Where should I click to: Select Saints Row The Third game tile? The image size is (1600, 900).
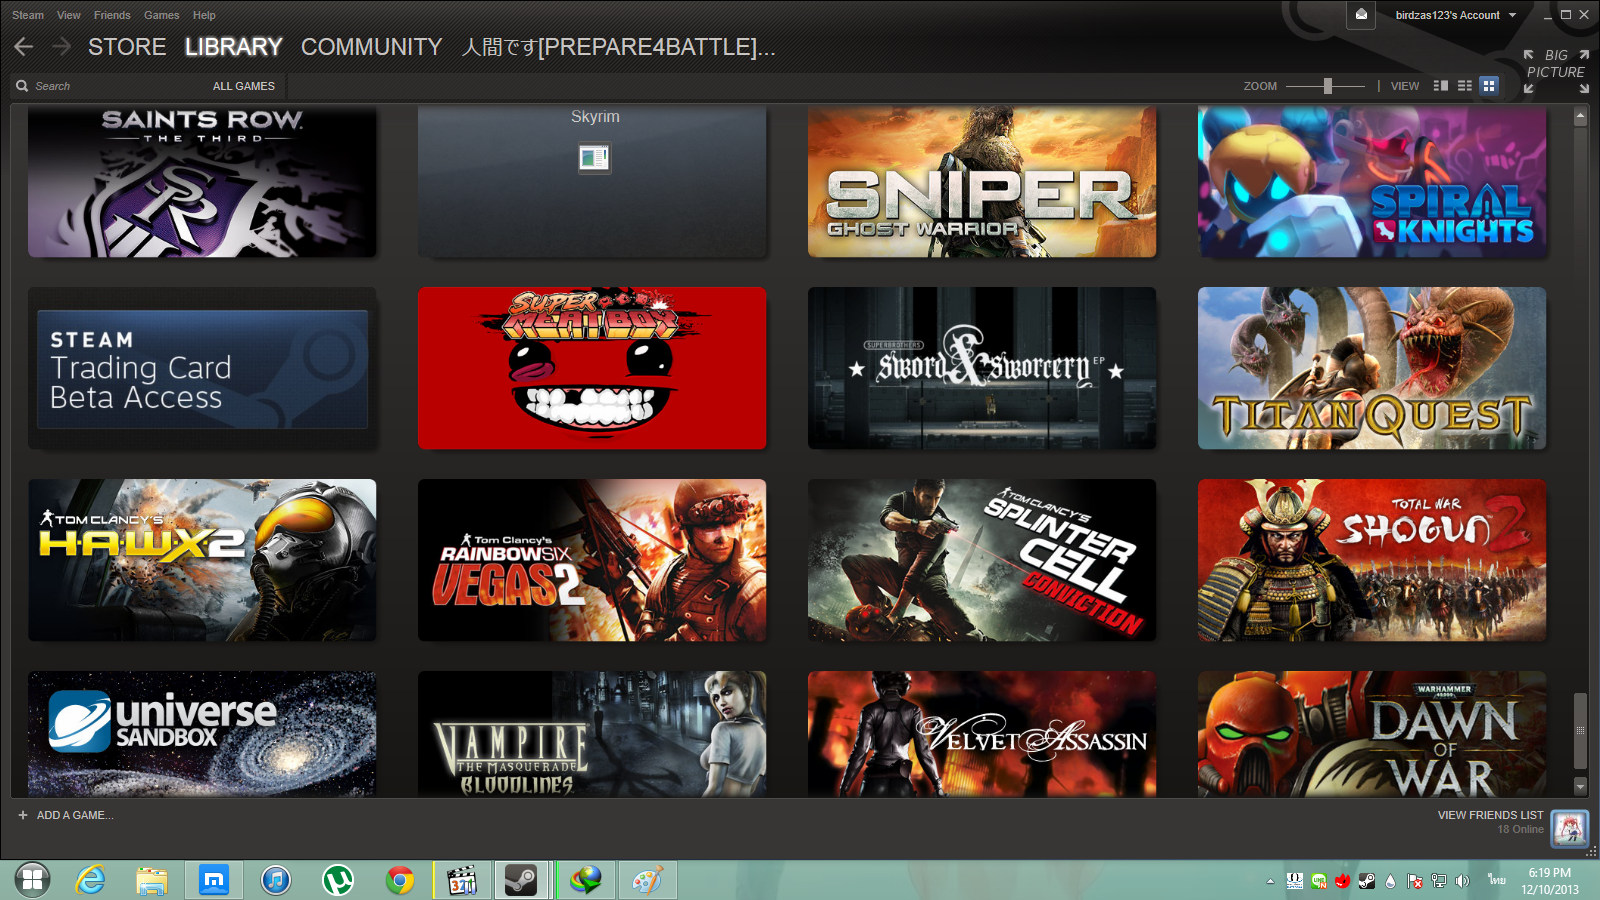pyautogui.click(x=202, y=181)
